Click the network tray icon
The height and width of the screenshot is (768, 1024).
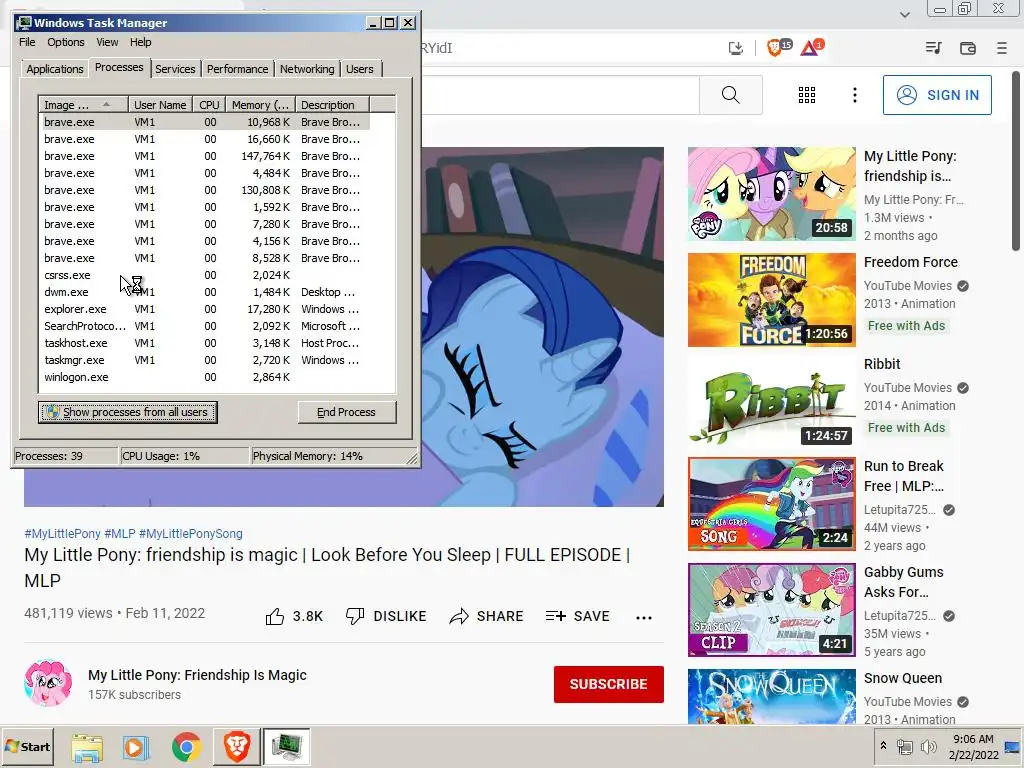tap(905, 746)
